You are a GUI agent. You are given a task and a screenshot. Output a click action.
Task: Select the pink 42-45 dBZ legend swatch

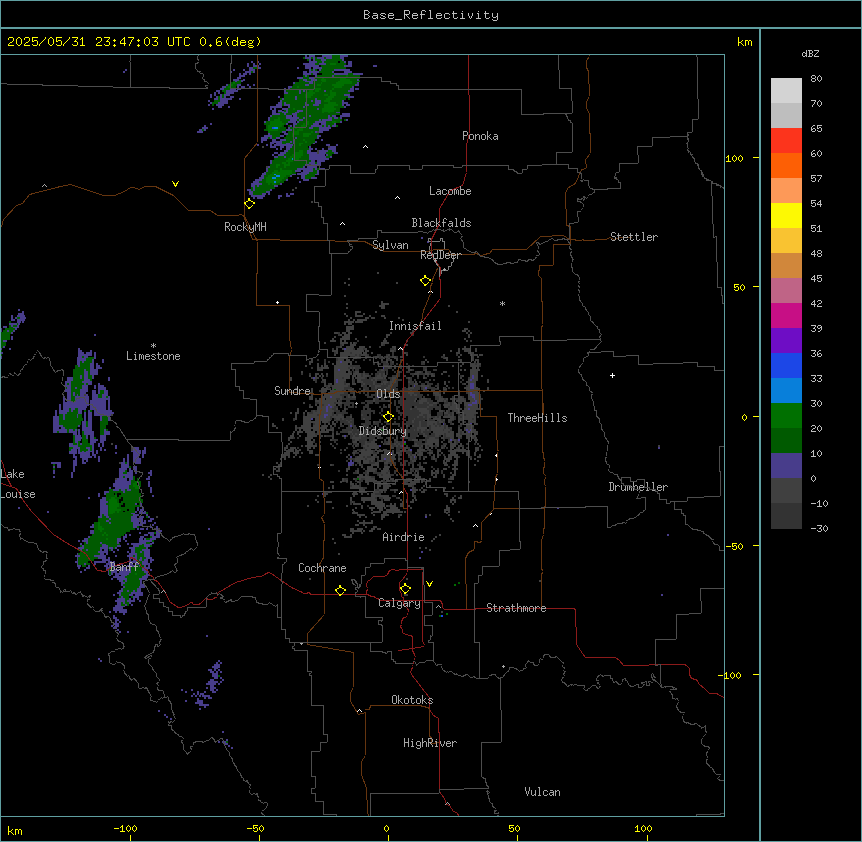click(x=786, y=291)
